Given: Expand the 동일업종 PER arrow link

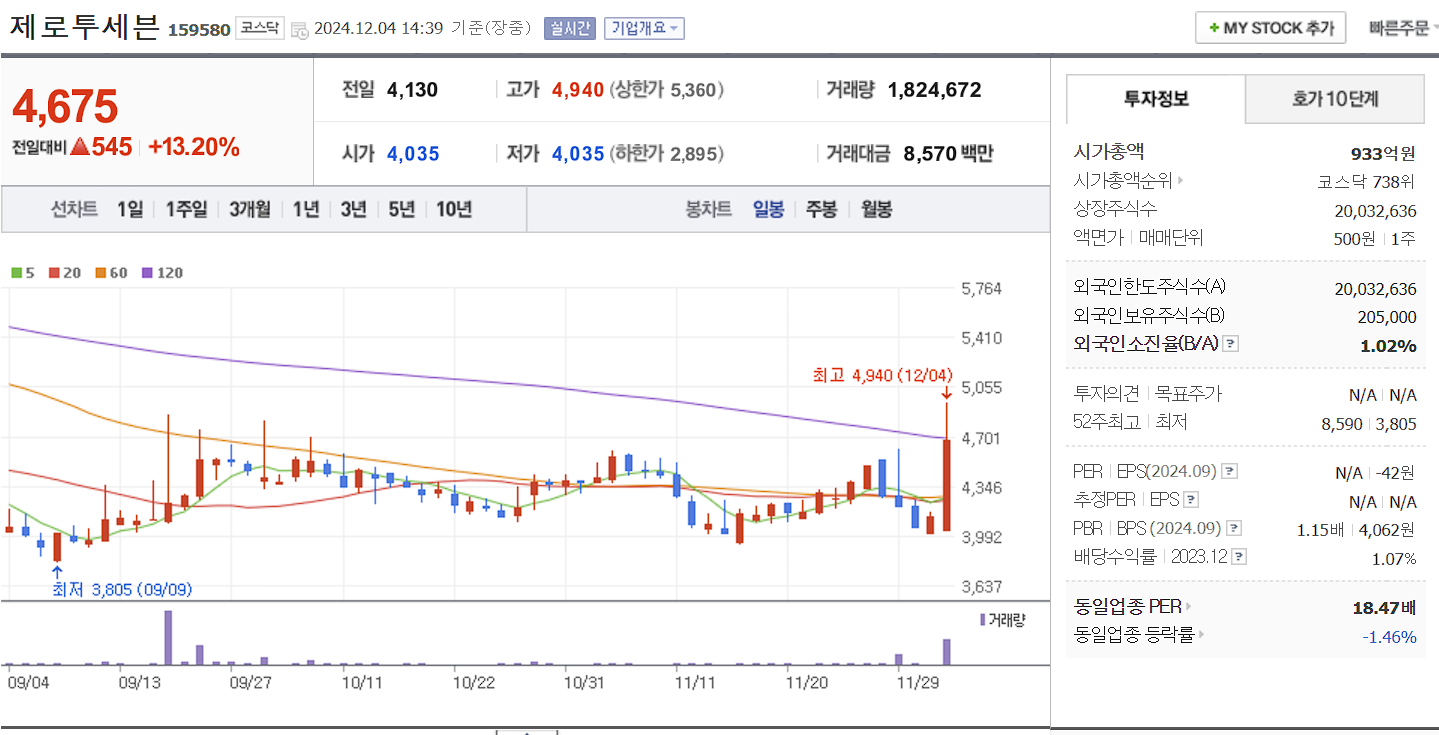Looking at the screenshot, I should (1189, 607).
